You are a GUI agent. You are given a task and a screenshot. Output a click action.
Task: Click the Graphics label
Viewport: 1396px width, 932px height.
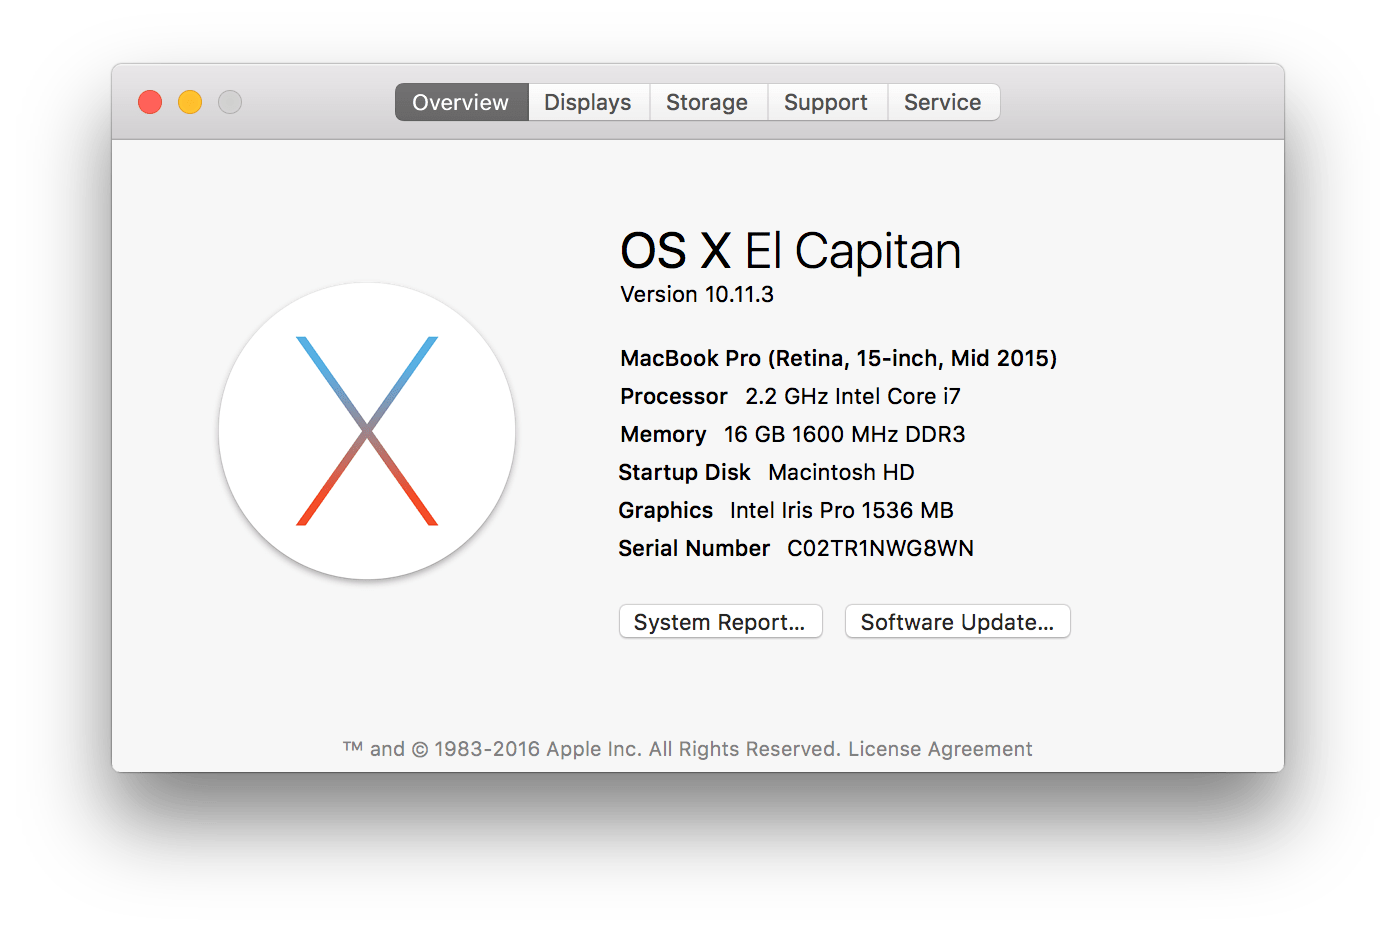click(x=665, y=510)
